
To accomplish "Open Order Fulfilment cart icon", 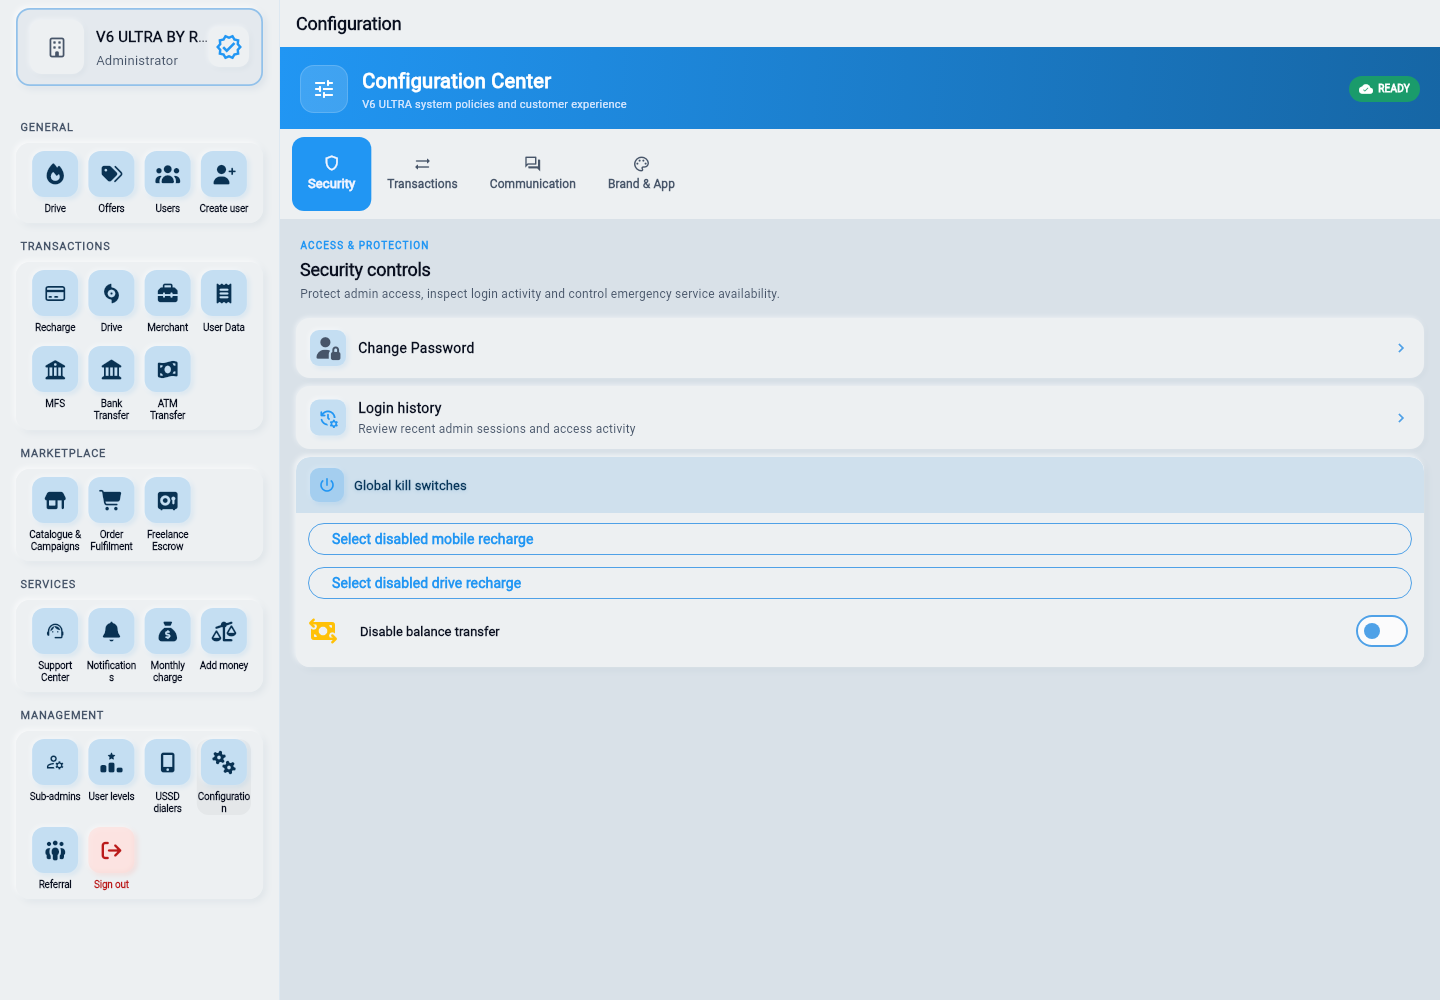I will 111,501.
